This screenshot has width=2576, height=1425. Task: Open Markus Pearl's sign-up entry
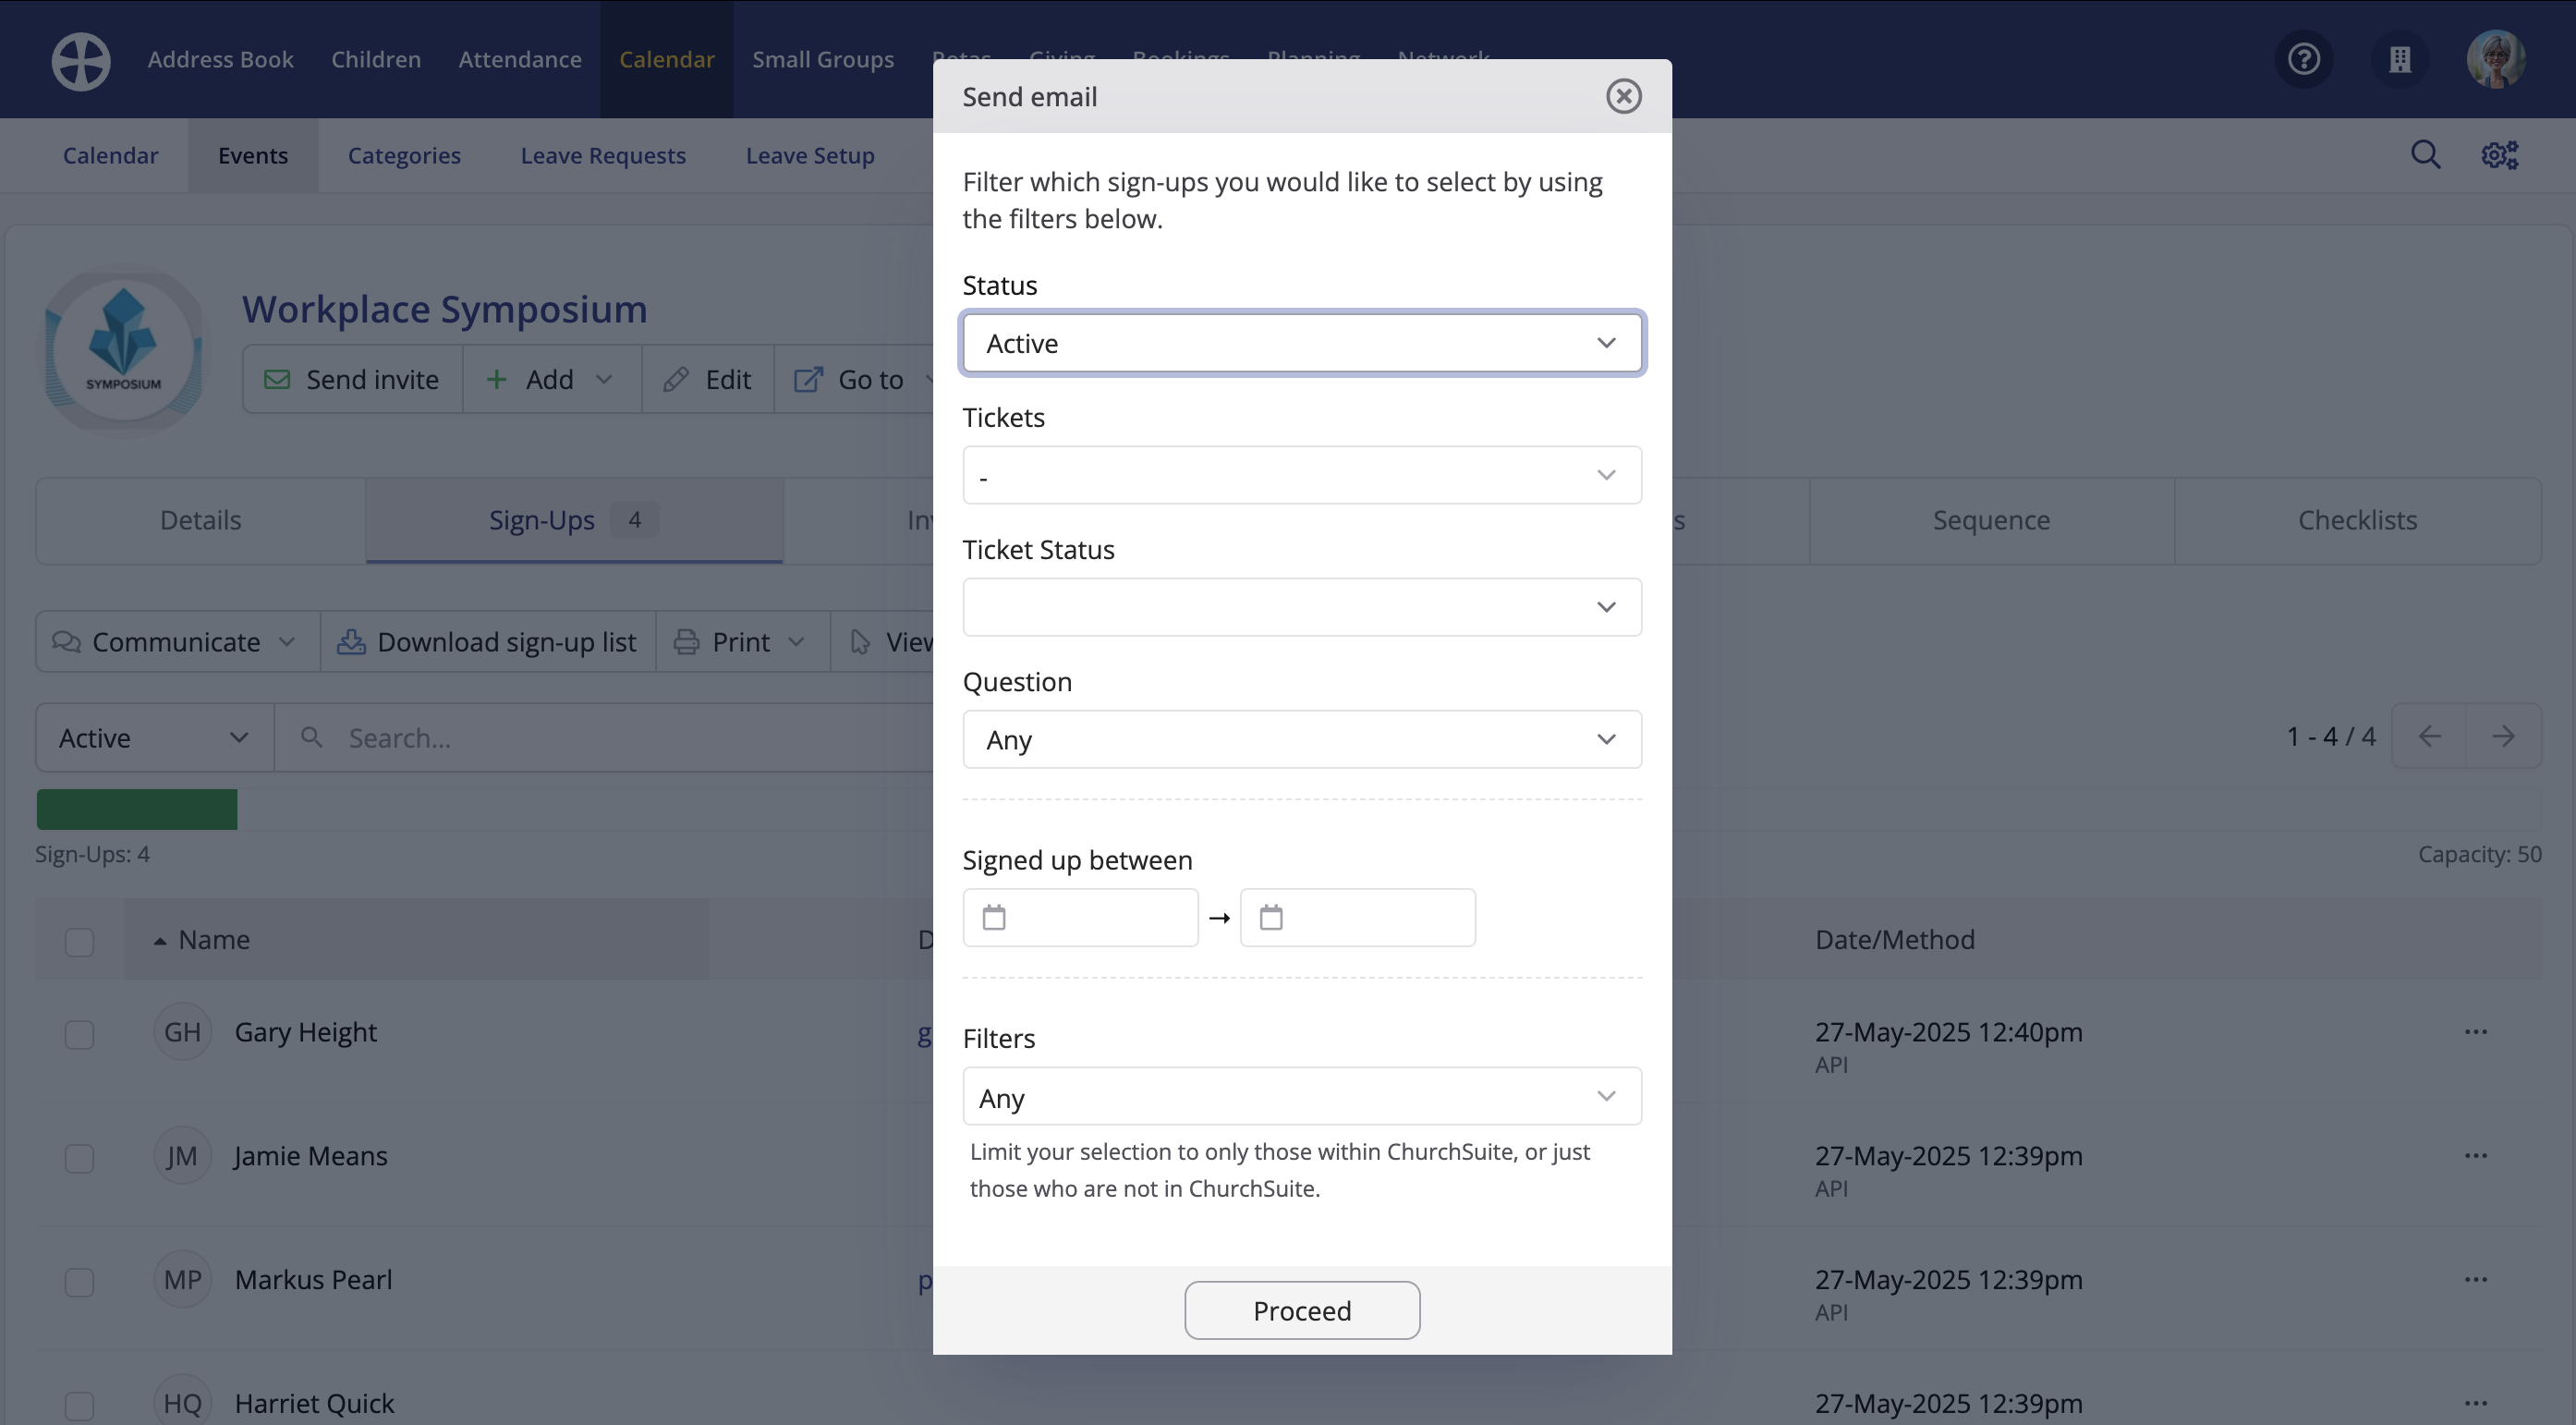pos(313,1280)
